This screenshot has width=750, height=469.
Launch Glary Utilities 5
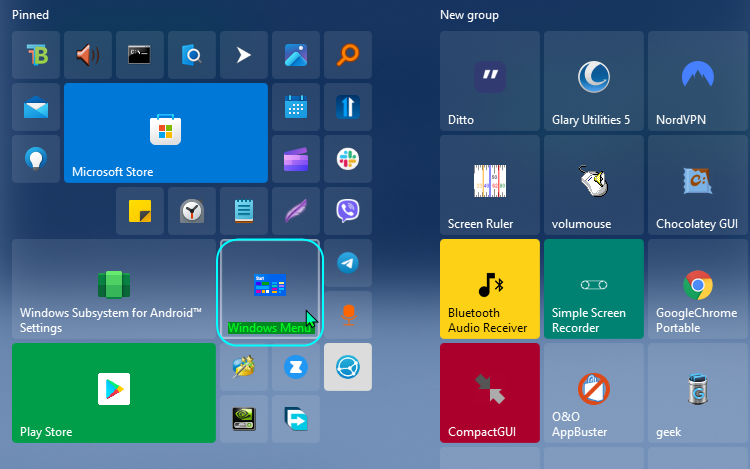[594, 81]
